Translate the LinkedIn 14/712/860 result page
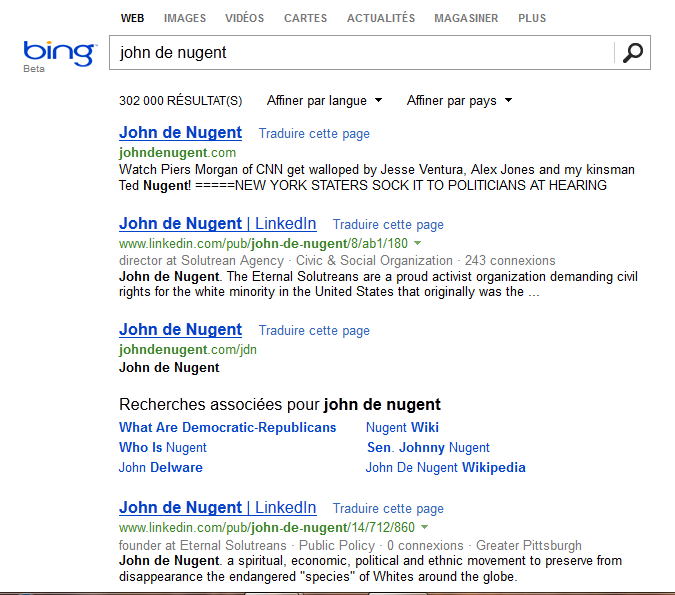Image resolution: width=675 pixels, height=595 pixels. tap(388, 508)
